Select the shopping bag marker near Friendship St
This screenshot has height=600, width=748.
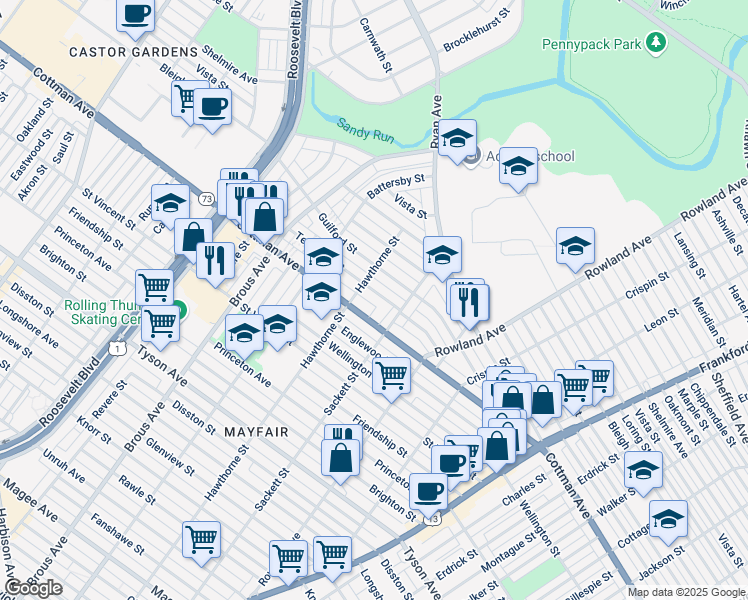(341, 461)
